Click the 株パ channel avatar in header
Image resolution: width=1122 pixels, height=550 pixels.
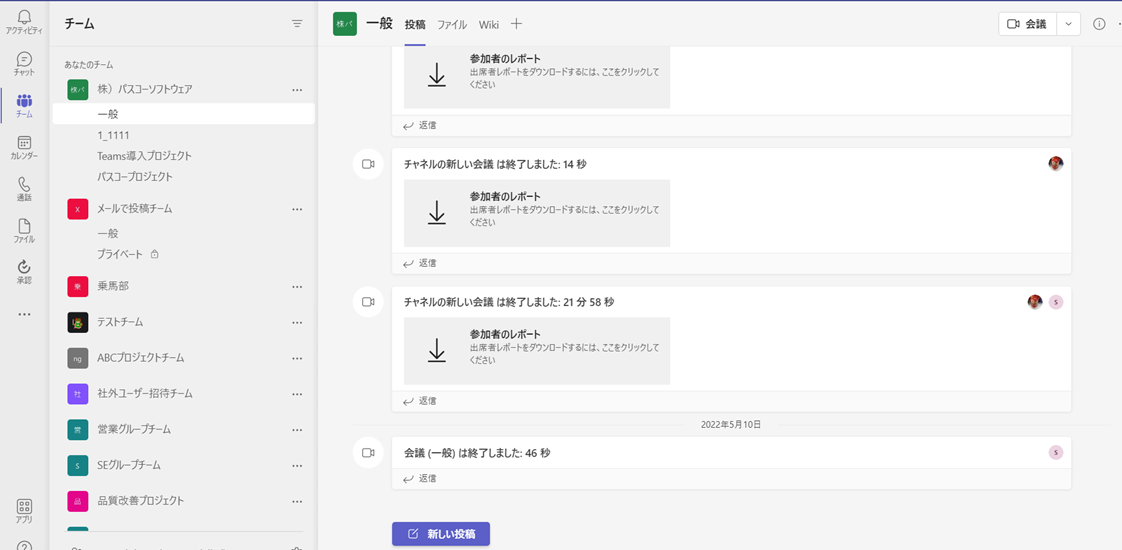coord(345,24)
